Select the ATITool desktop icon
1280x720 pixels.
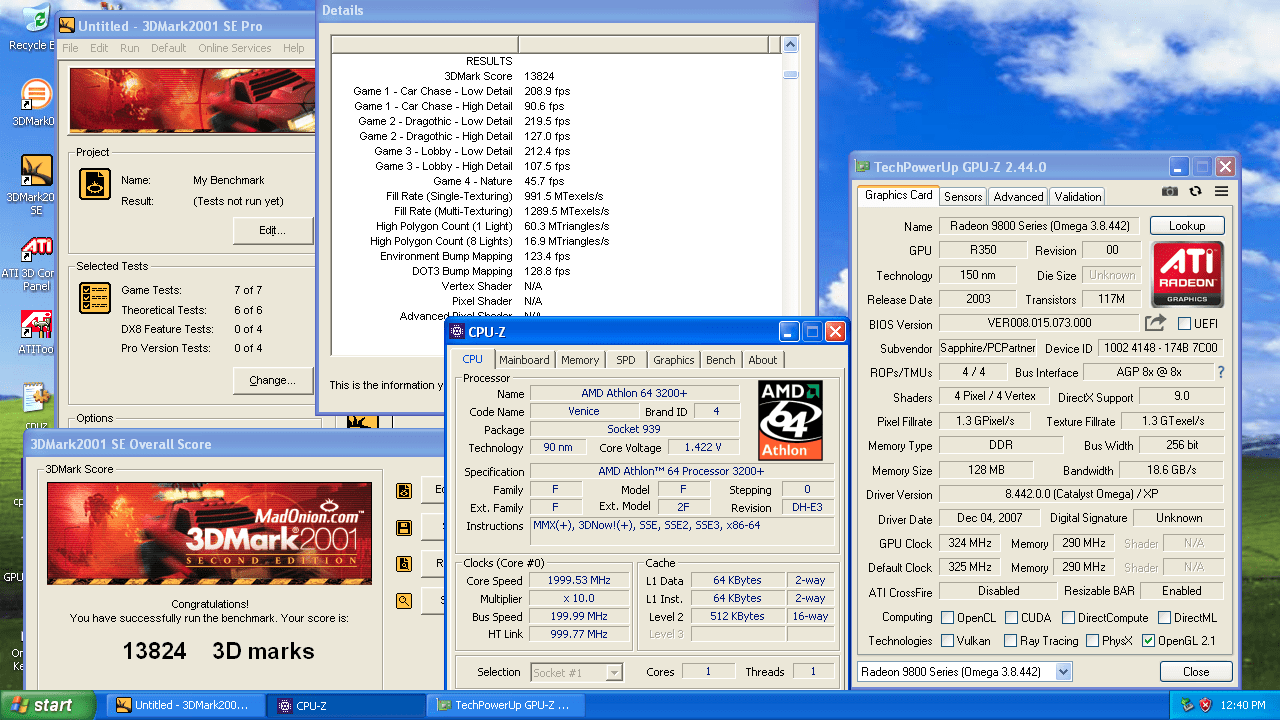pos(36,332)
